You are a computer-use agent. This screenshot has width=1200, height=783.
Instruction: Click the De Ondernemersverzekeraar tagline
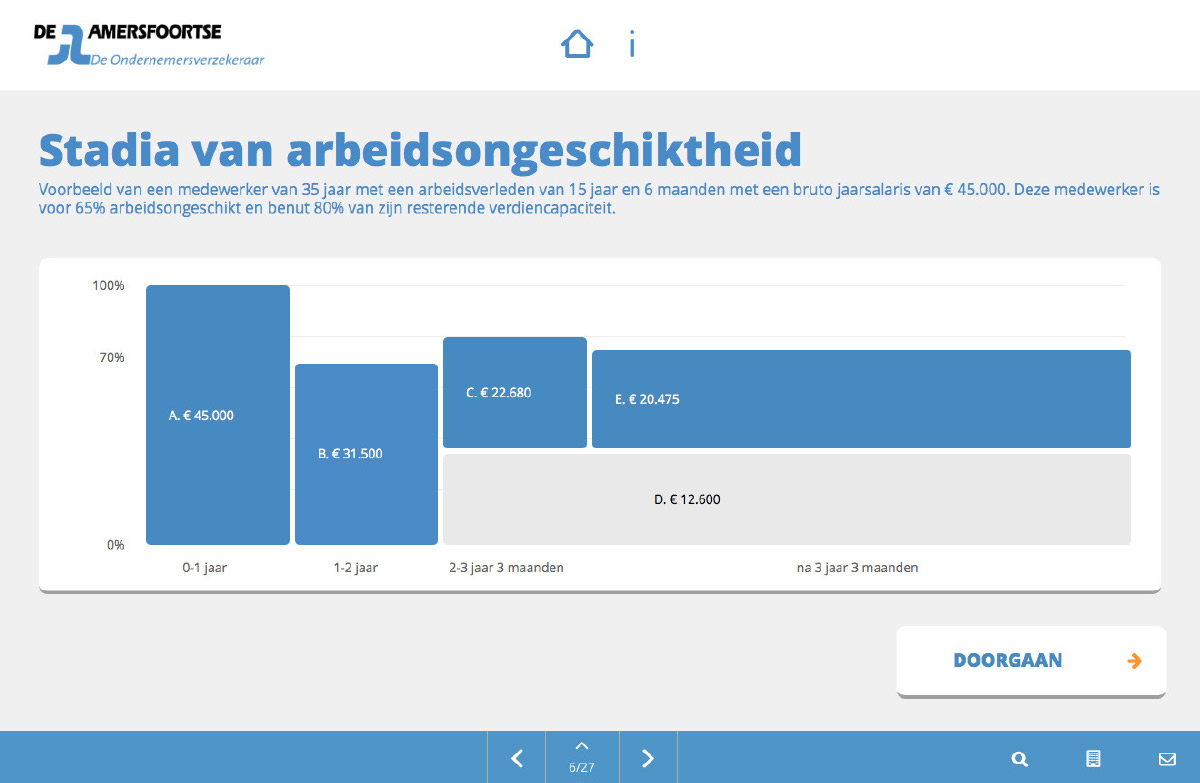pyautogui.click(x=177, y=60)
